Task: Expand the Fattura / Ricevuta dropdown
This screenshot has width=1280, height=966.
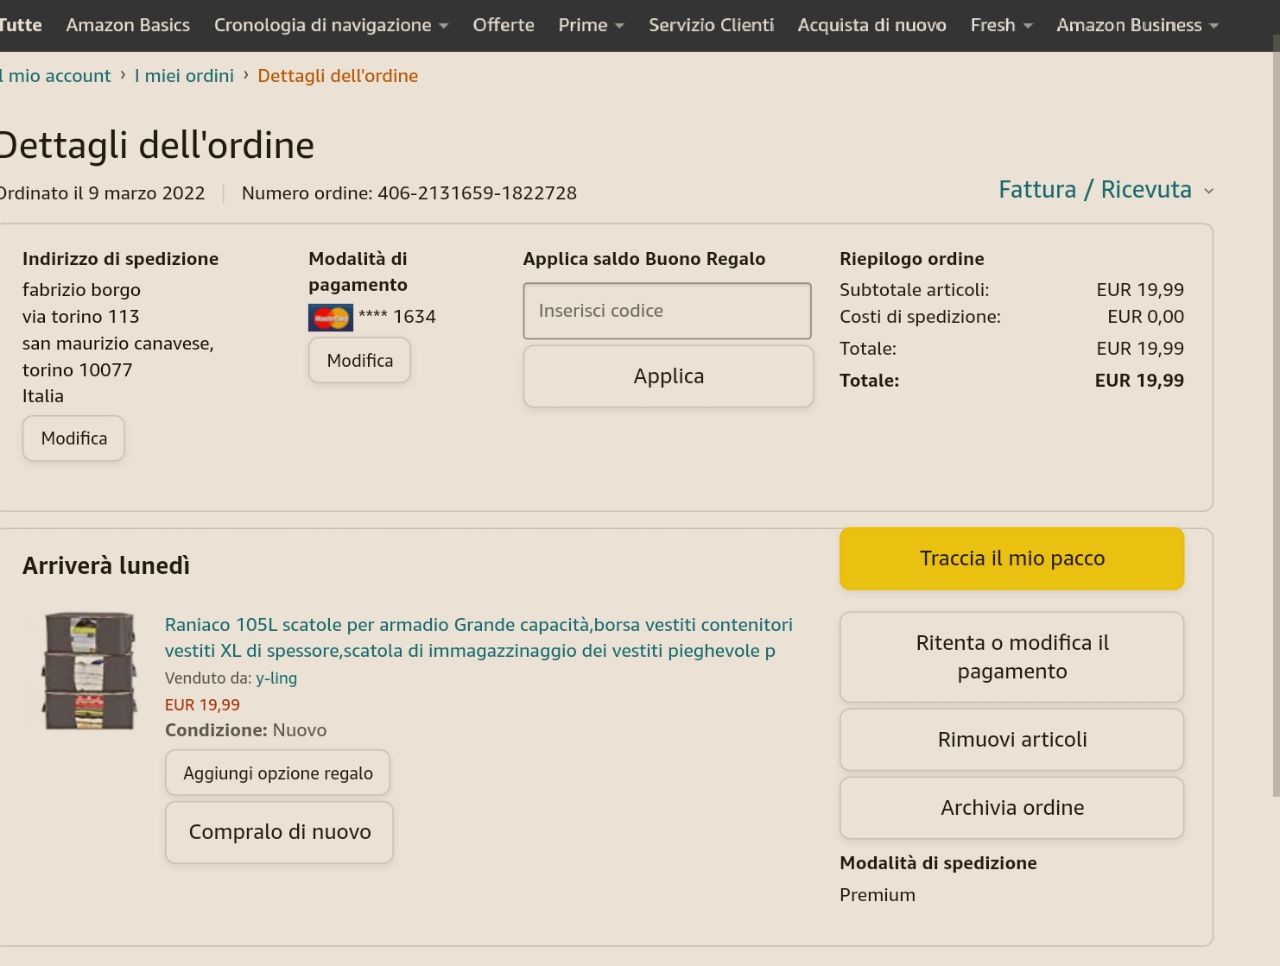Action: pyautogui.click(x=1105, y=190)
